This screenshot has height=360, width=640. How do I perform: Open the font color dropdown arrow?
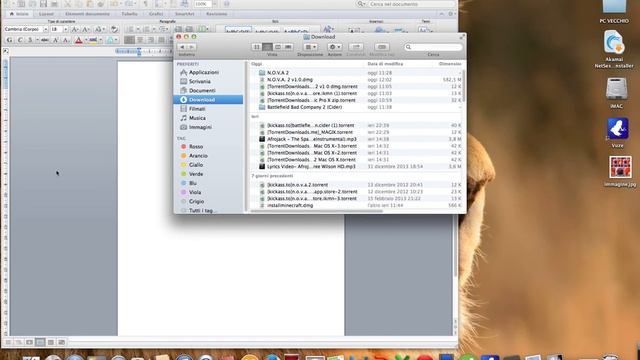pos(86,40)
